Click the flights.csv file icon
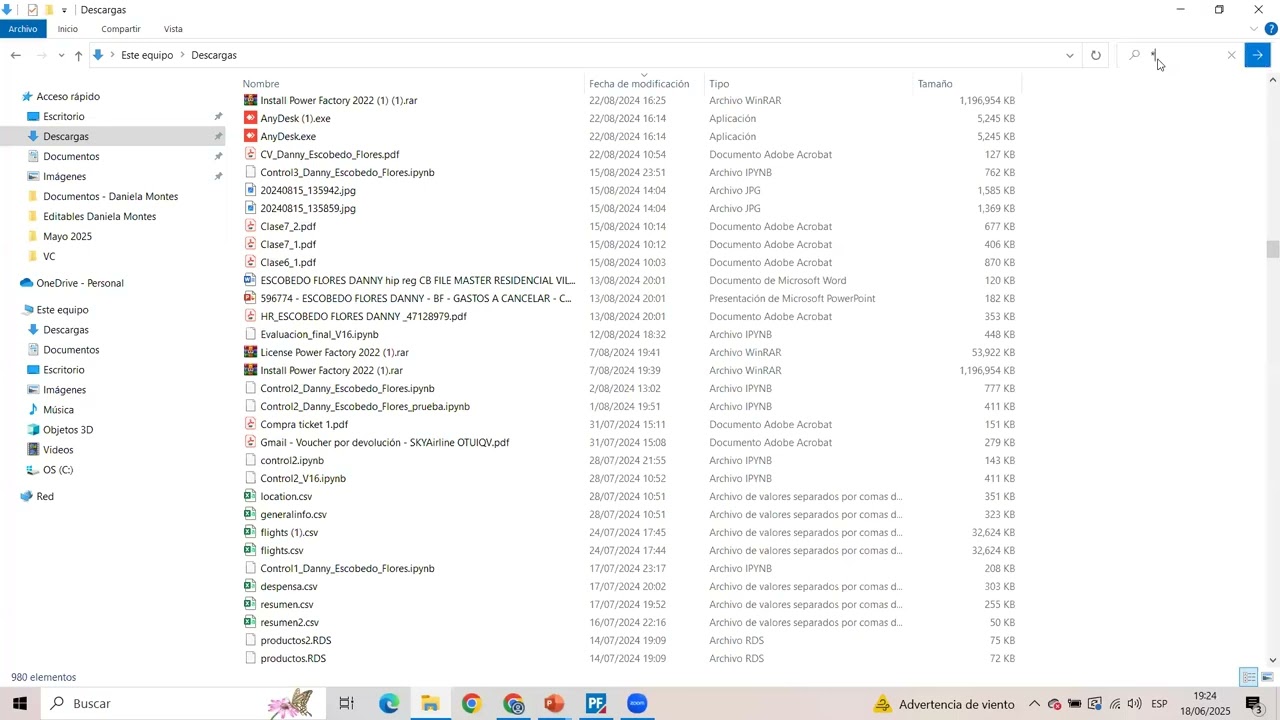Viewport: 1280px width, 720px height. [x=251, y=550]
